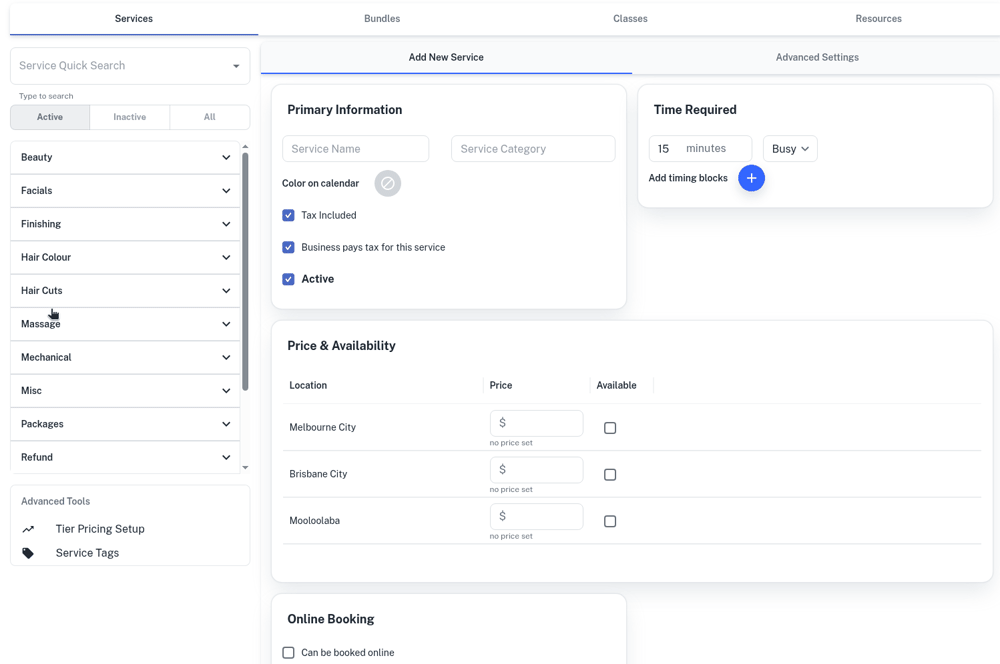Image resolution: width=1000 pixels, height=664 pixels.
Task: Toggle Business pays tax for this service
Action: [288, 247]
